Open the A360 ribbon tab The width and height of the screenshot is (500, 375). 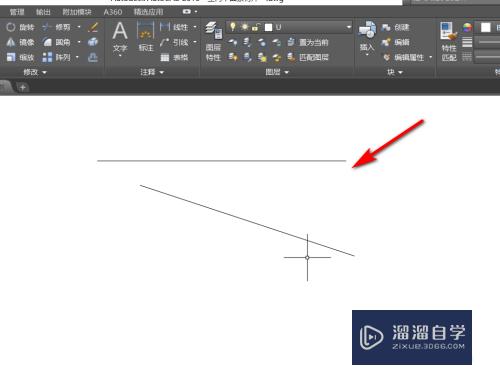pyautogui.click(x=113, y=12)
